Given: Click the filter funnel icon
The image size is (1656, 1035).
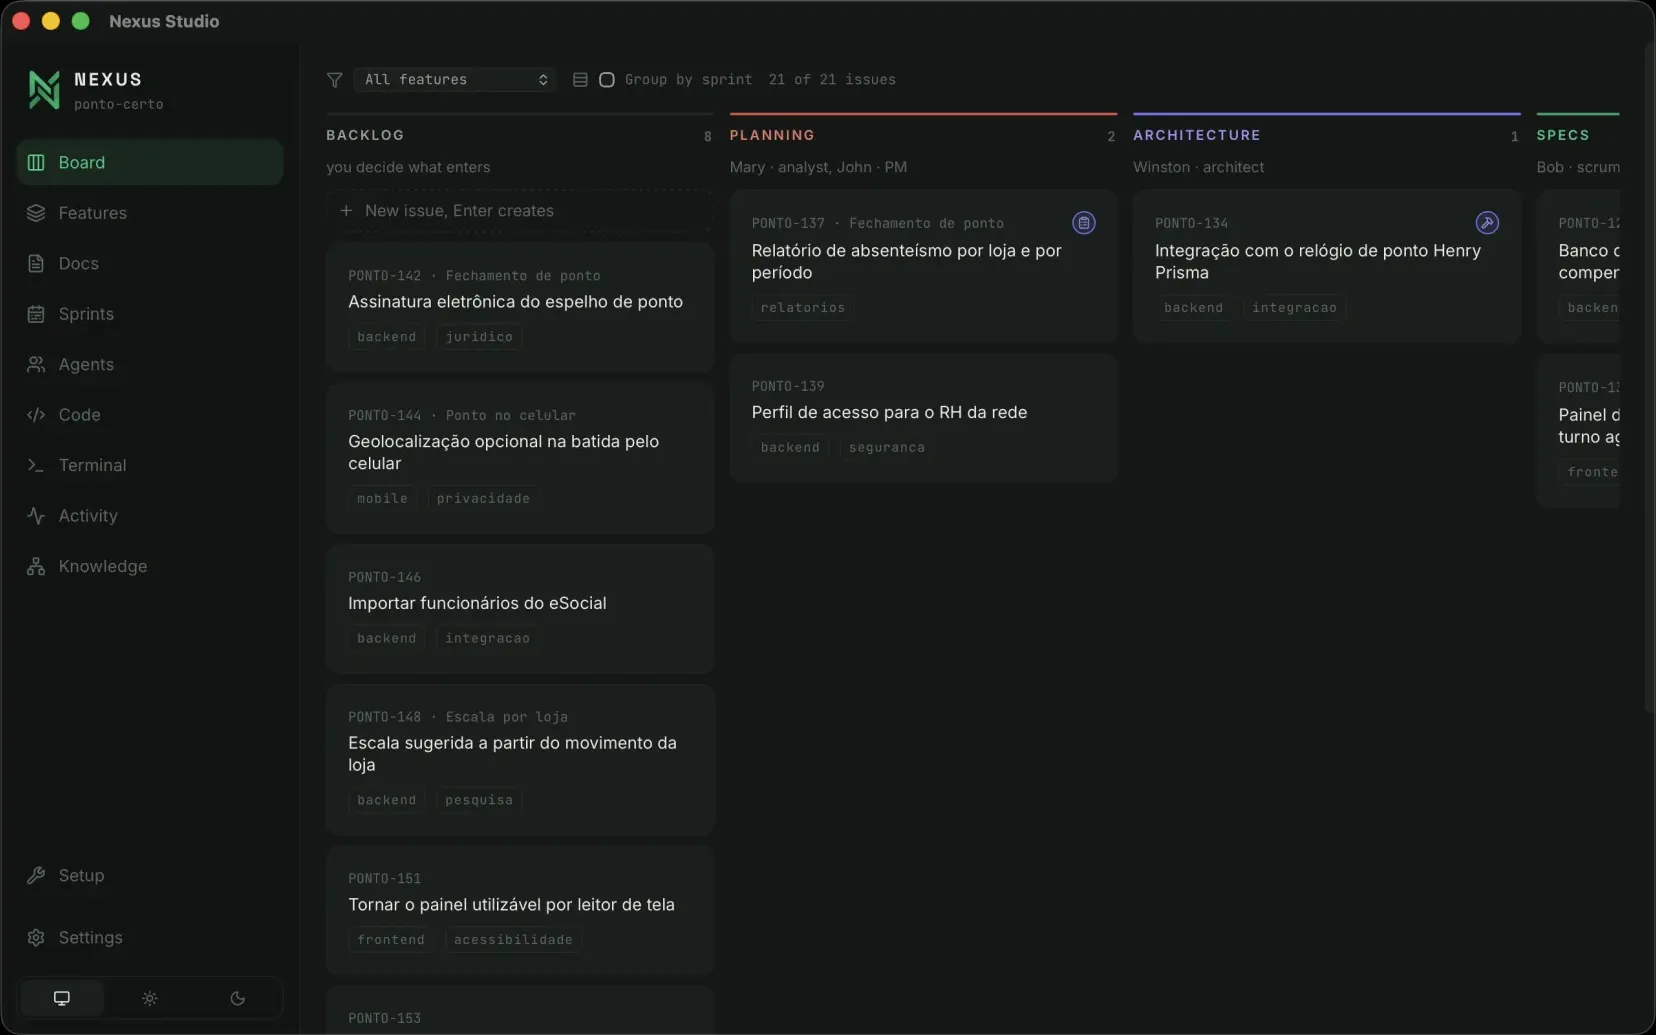Looking at the screenshot, I should pos(335,80).
